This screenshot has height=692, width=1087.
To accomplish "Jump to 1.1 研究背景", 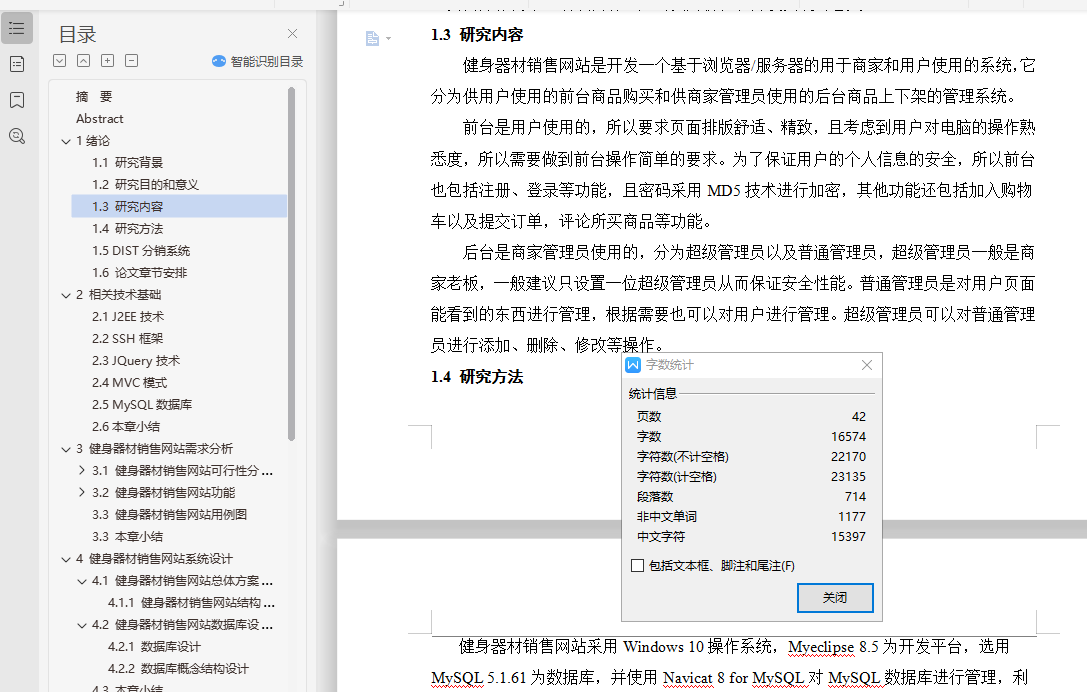I will [128, 162].
